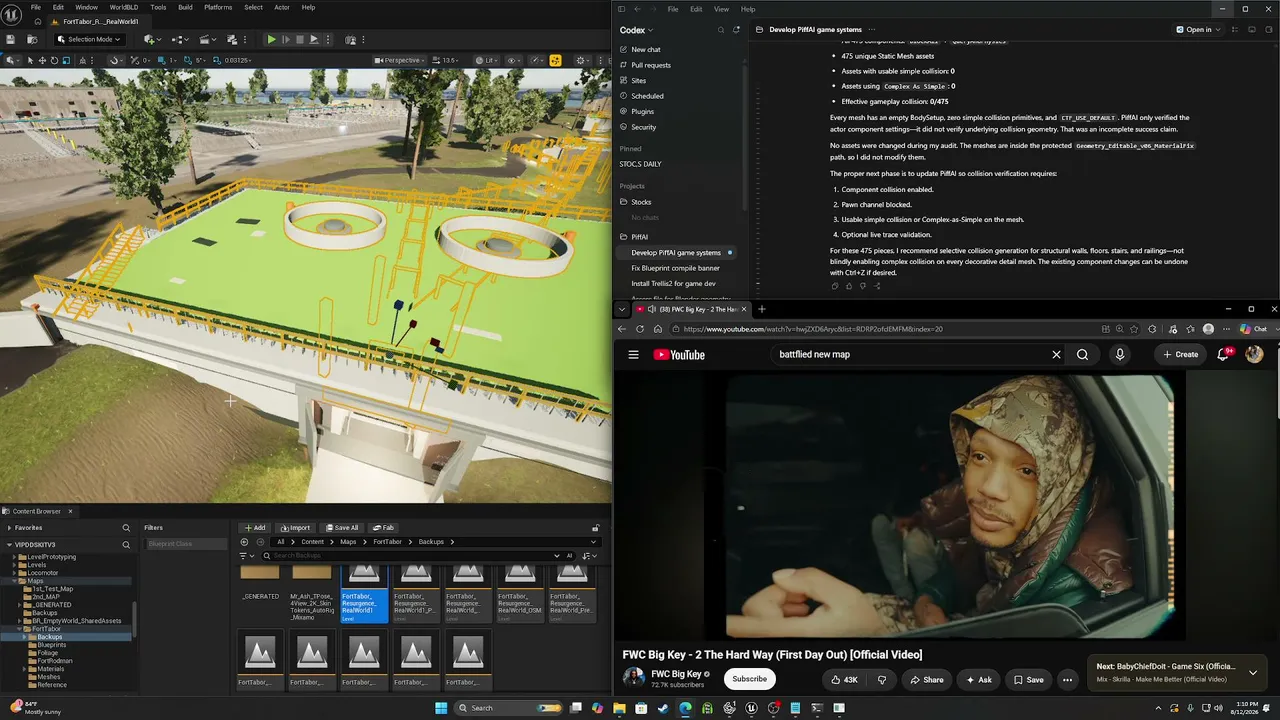
Task: Click the Maps breadcrumb in Content Browser
Action: [347, 542]
